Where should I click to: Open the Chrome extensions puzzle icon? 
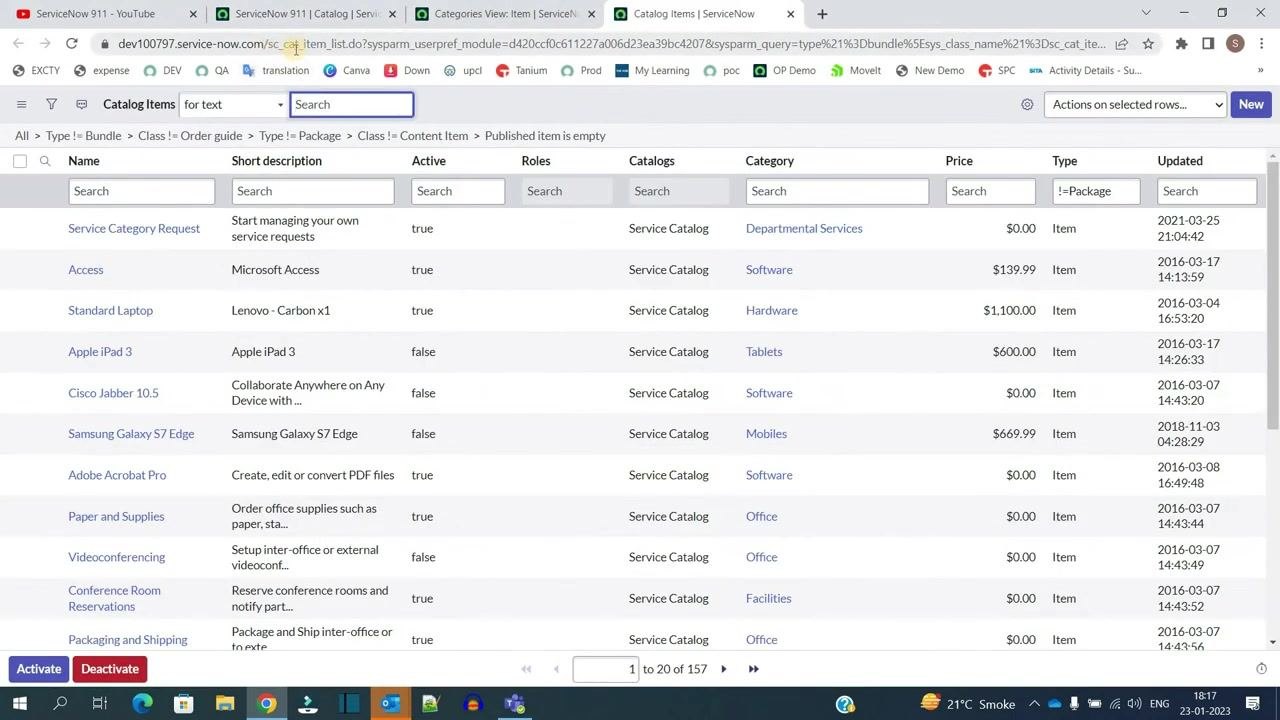point(1181,44)
